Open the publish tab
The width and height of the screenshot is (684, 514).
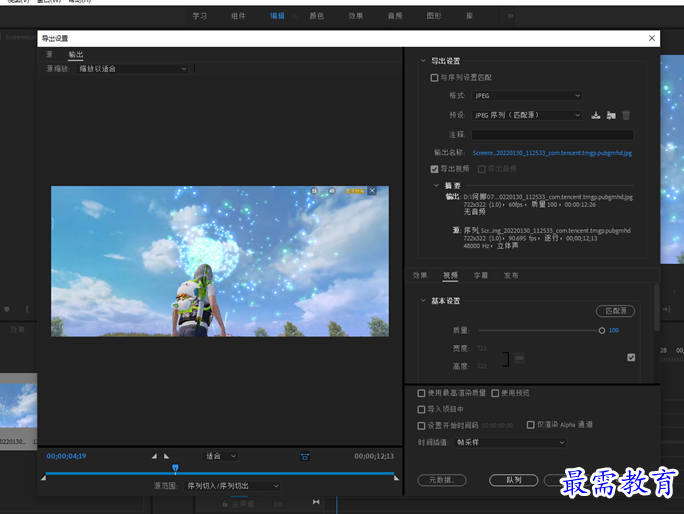(511, 275)
